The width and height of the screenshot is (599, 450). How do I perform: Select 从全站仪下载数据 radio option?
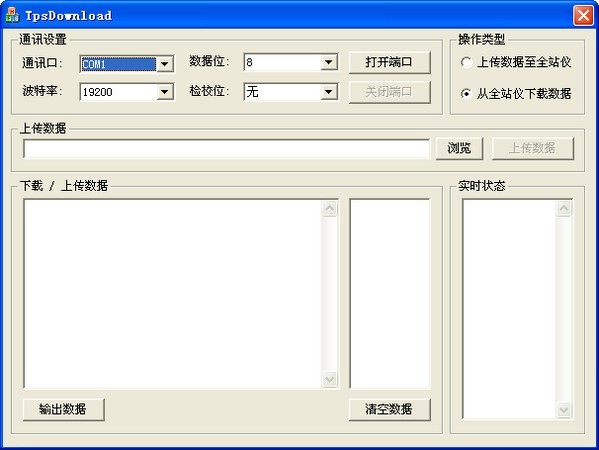(x=516, y=93)
